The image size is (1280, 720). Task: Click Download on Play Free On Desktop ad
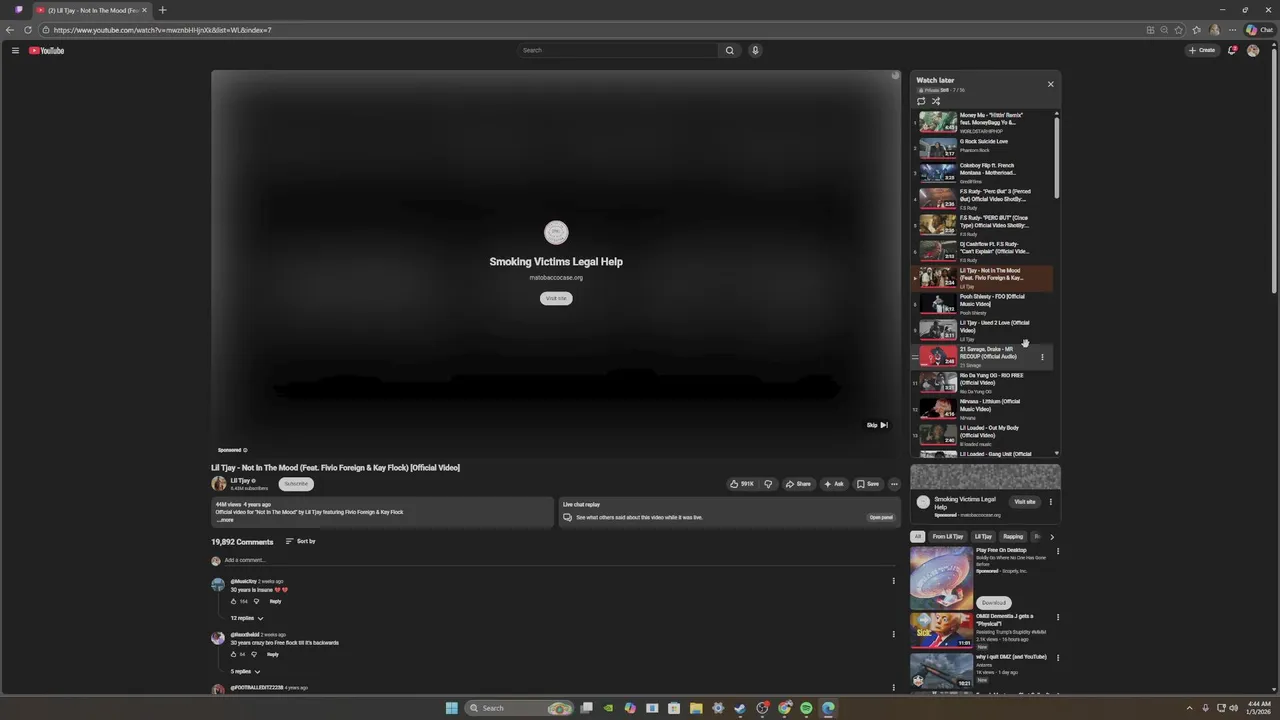click(993, 603)
